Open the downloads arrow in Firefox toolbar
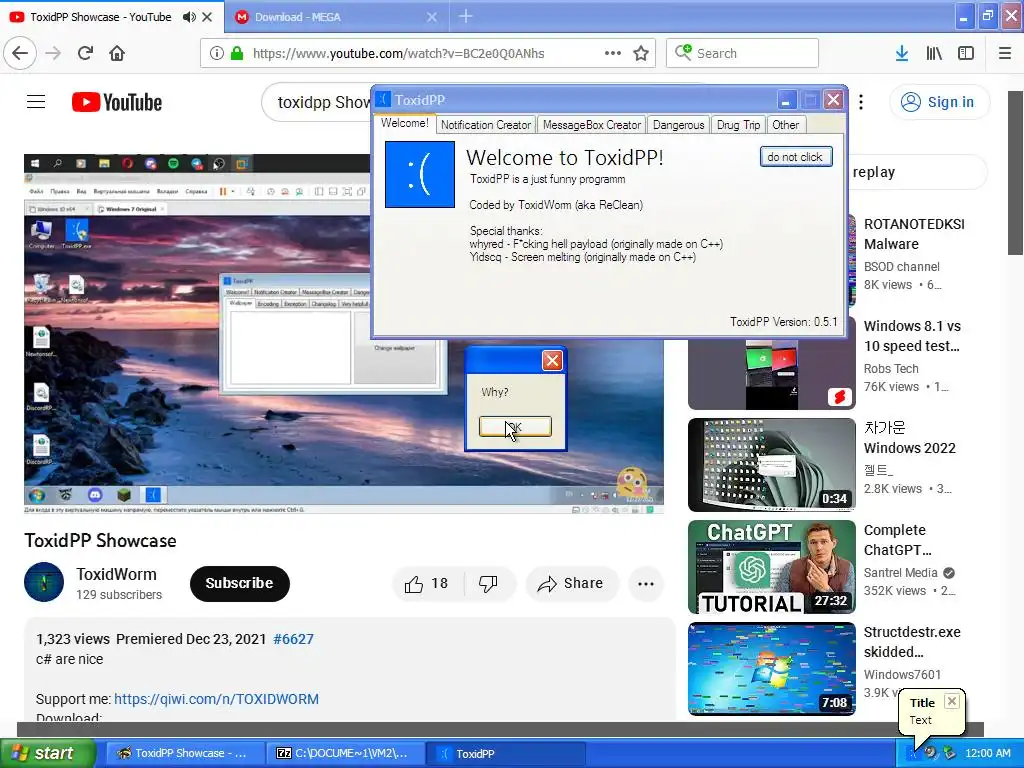This screenshot has height=768, width=1024. coord(902,53)
